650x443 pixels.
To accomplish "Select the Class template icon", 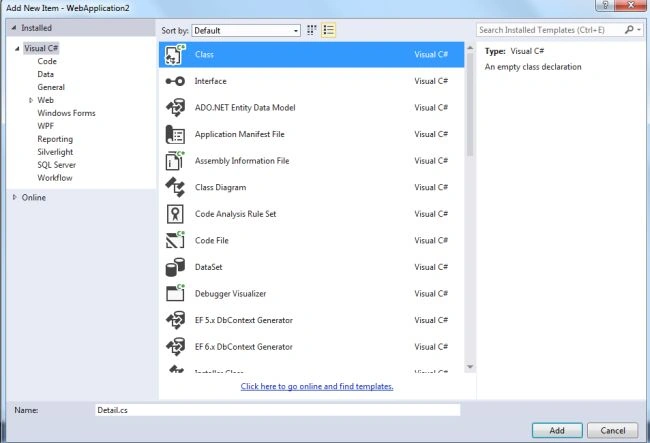I will 175,55.
